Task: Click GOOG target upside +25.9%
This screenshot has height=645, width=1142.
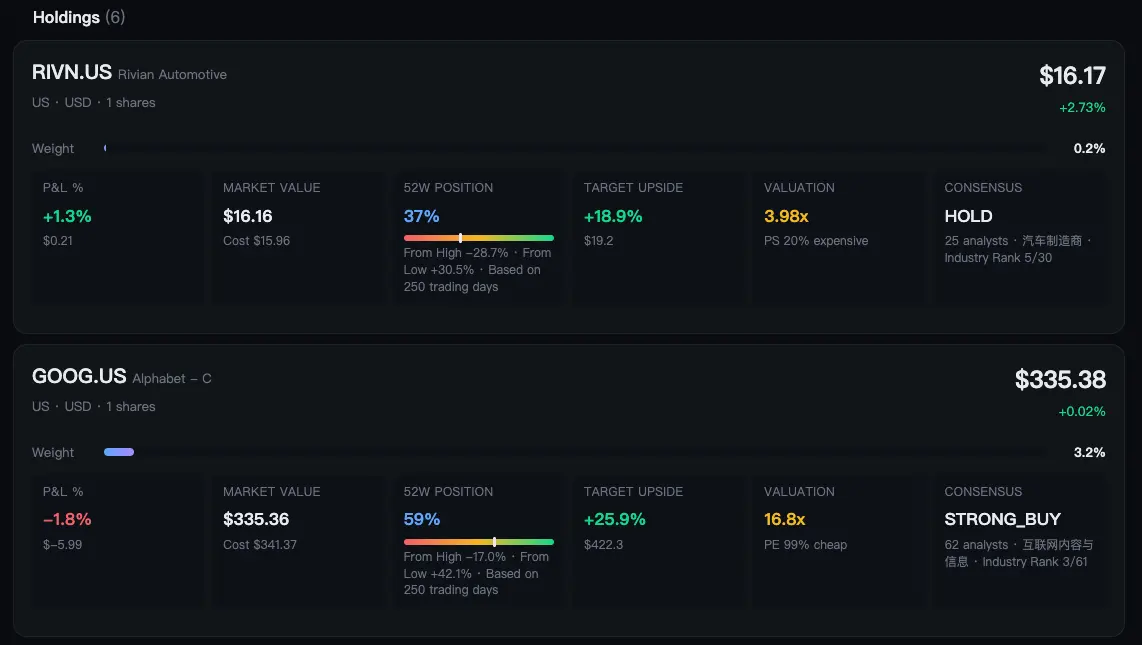Action: coord(615,520)
